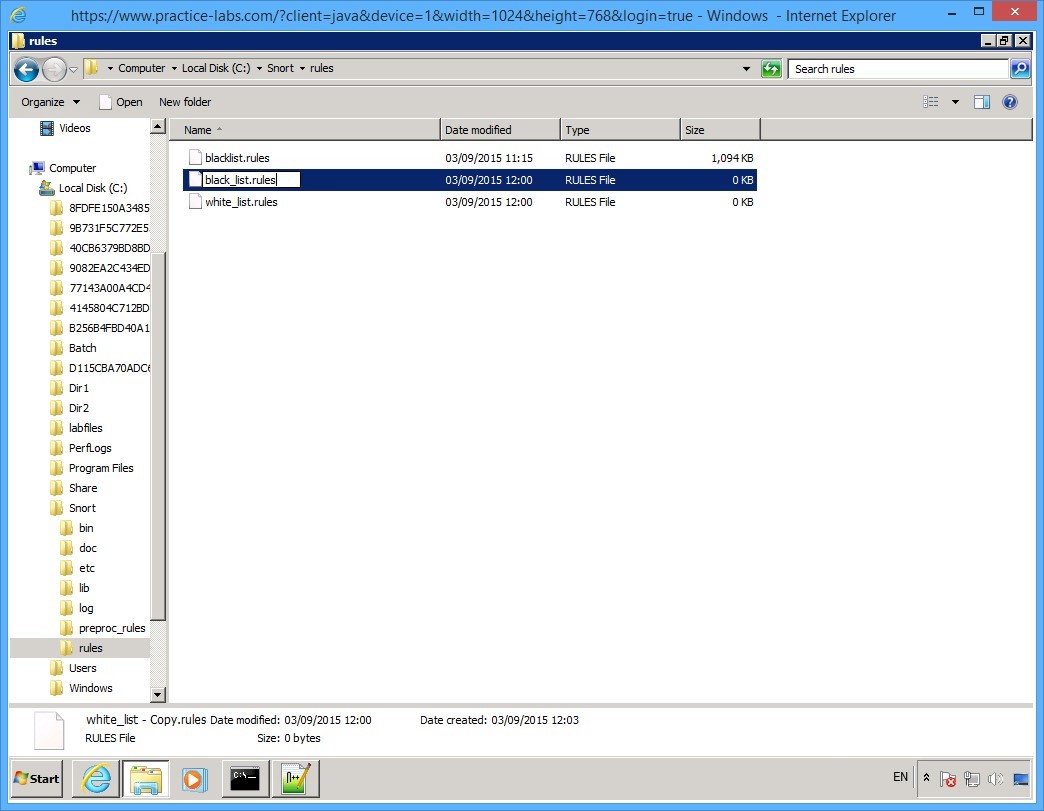
Task: Open Internet Explorer from the taskbar
Action: click(95, 779)
